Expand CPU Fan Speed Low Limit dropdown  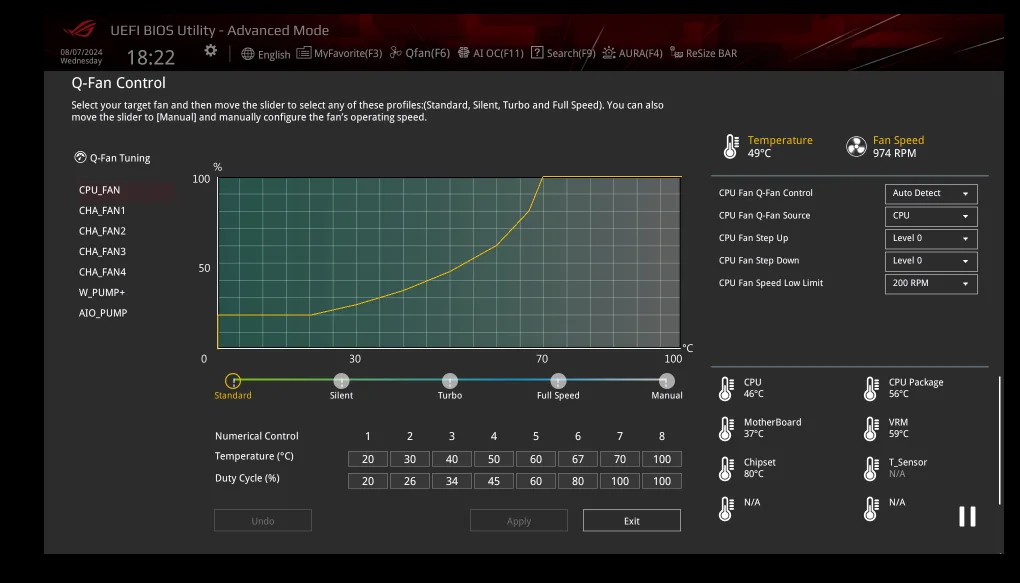(931, 284)
